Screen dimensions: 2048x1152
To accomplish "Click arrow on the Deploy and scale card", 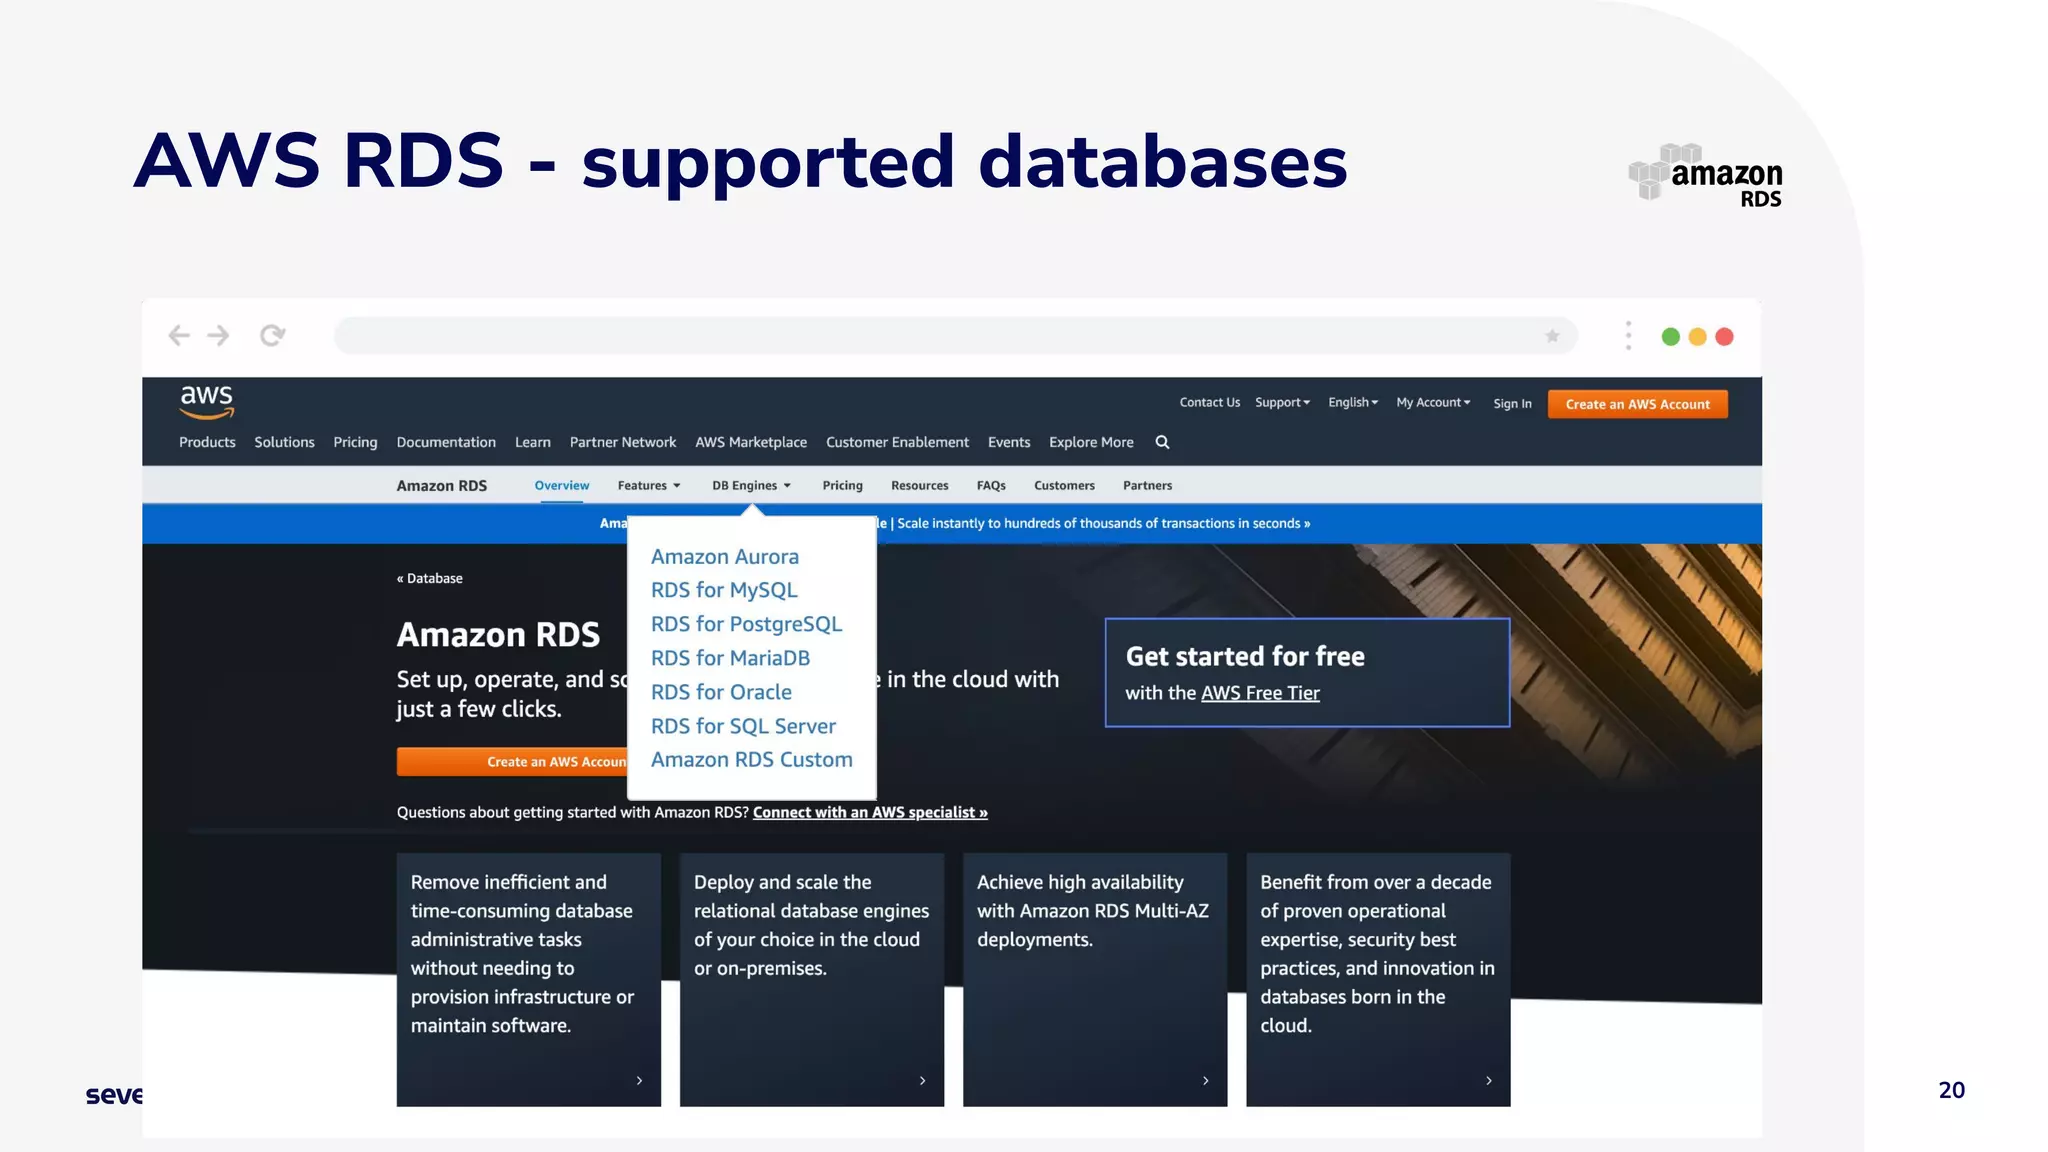I will click(922, 1081).
